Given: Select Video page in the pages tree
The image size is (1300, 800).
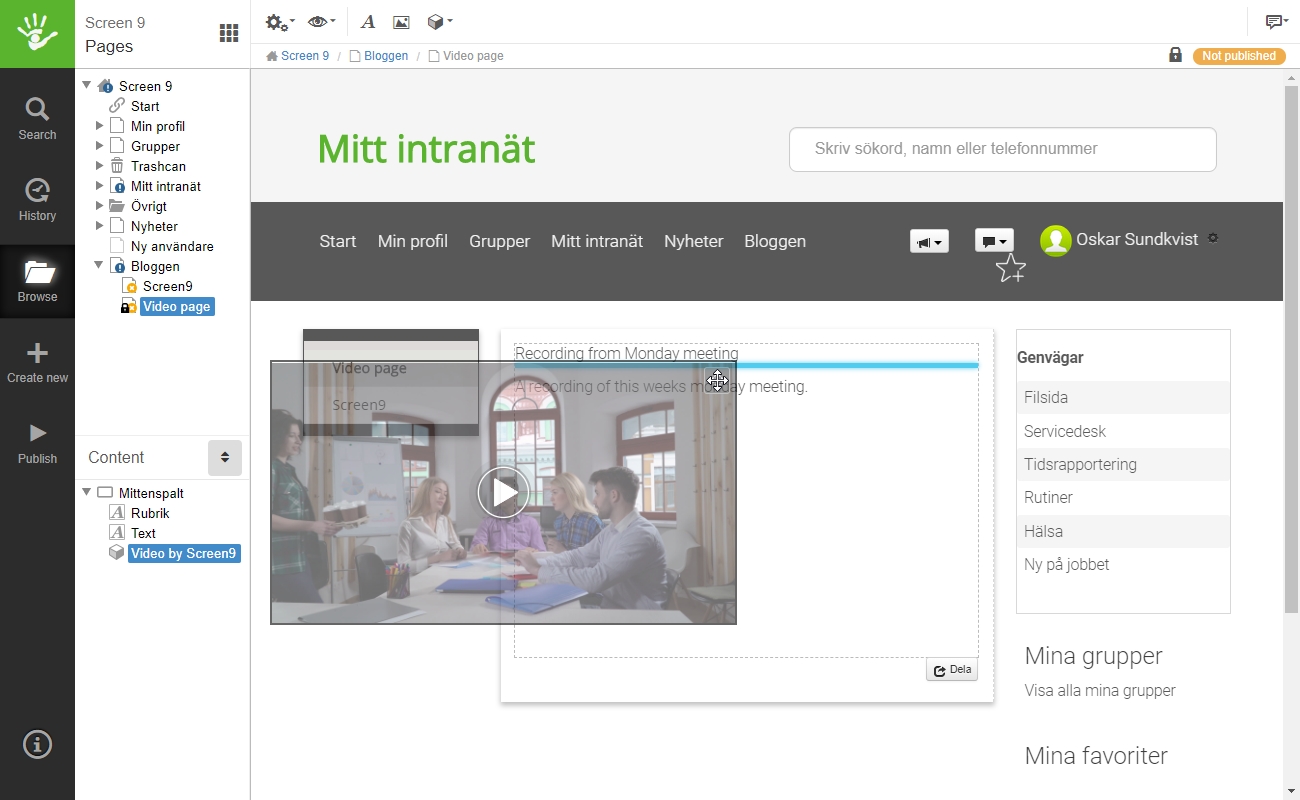Looking at the screenshot, I should [x=177, y=306].
